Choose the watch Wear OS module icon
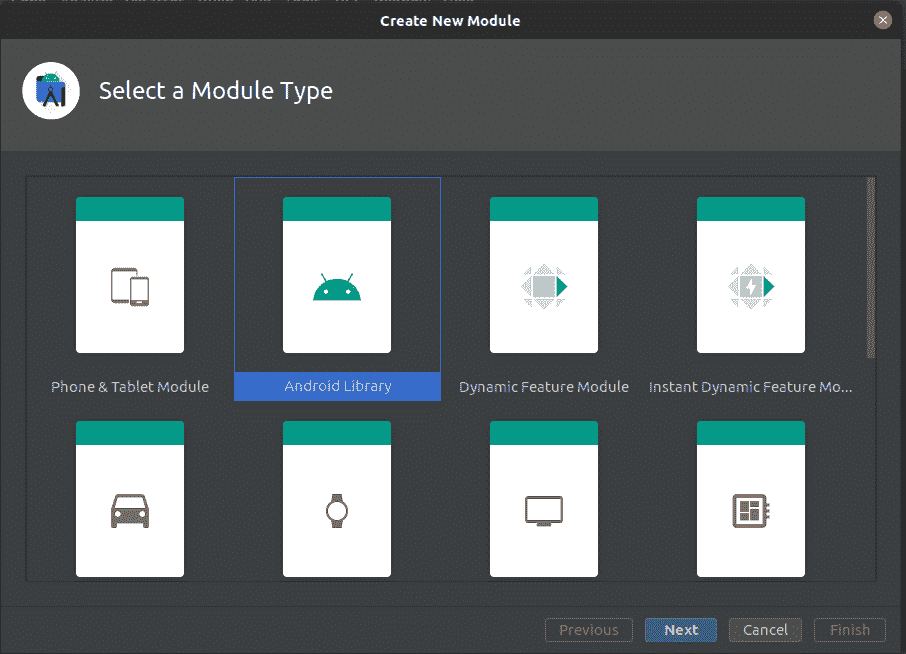Viewport: 906px width, 654px height. click(x=337, y=510)
